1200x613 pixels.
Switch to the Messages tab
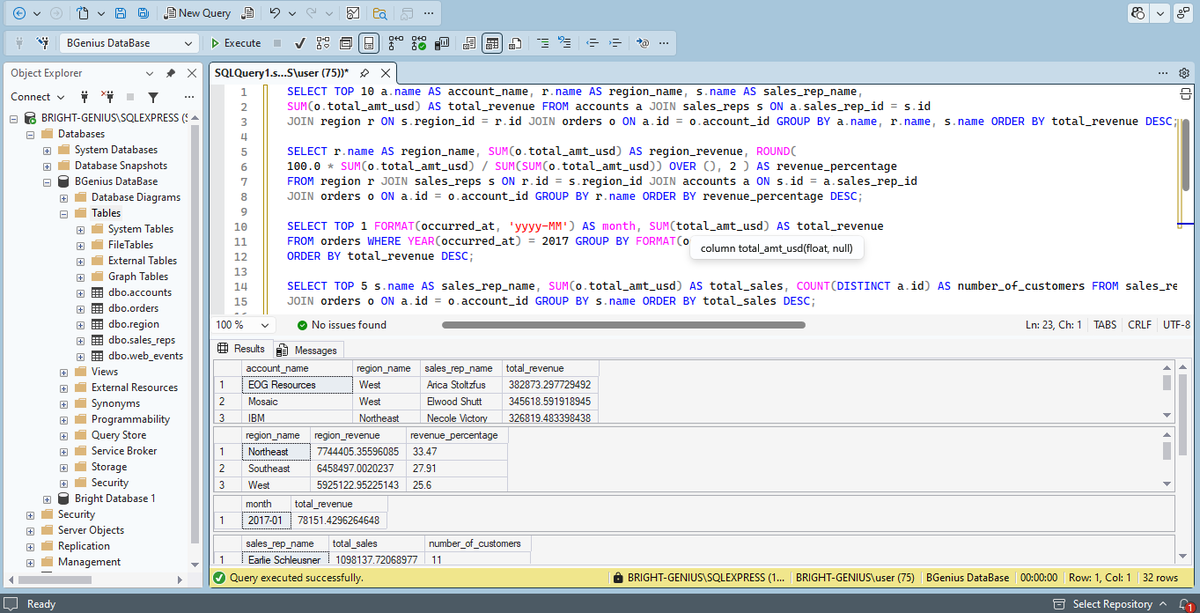(308, 350)
